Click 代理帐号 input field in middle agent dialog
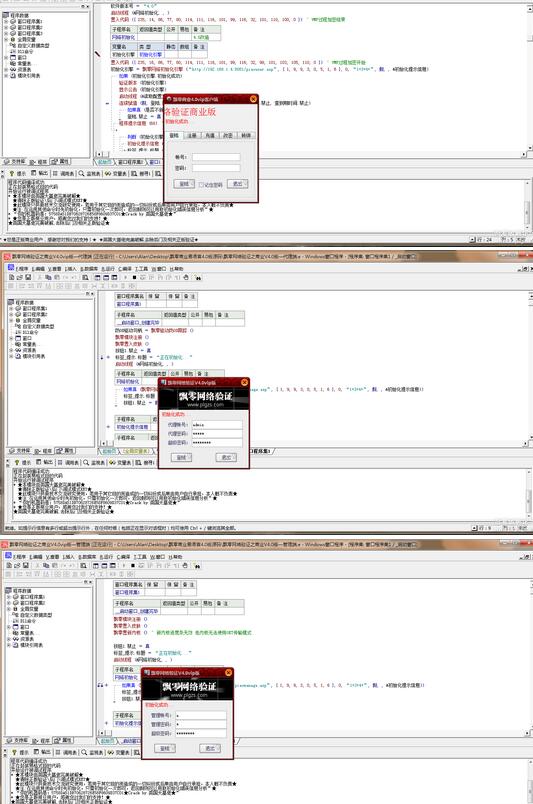The image size is (533, 804). 216,425
